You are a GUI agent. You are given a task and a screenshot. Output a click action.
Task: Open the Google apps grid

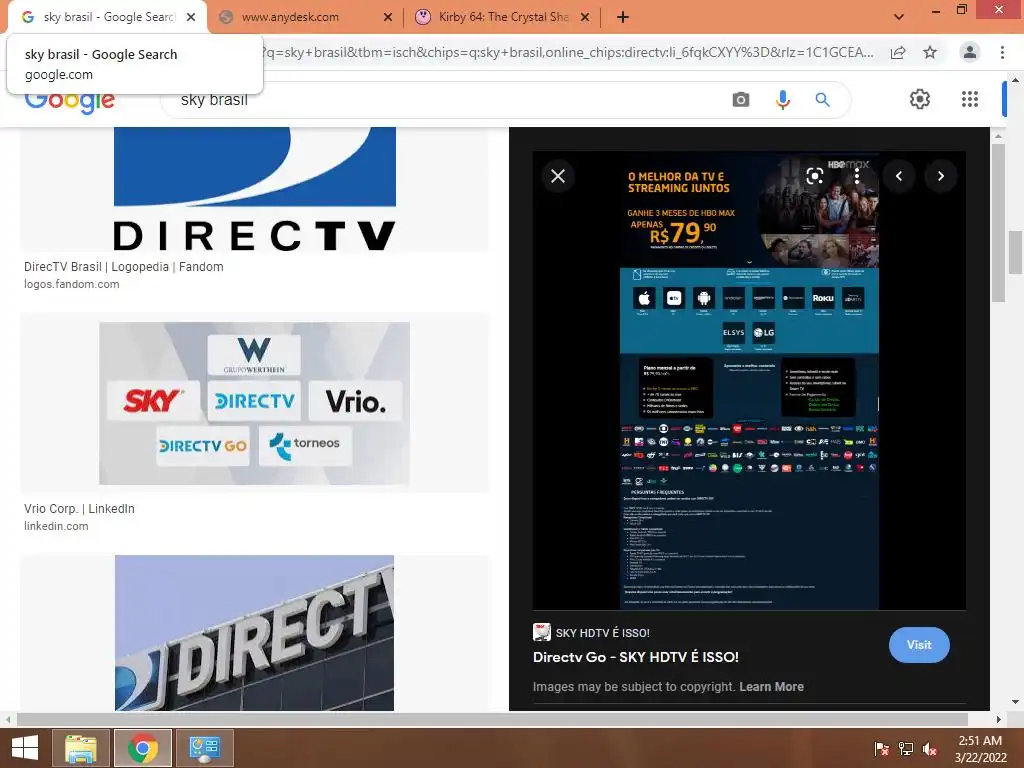point(970,99)
